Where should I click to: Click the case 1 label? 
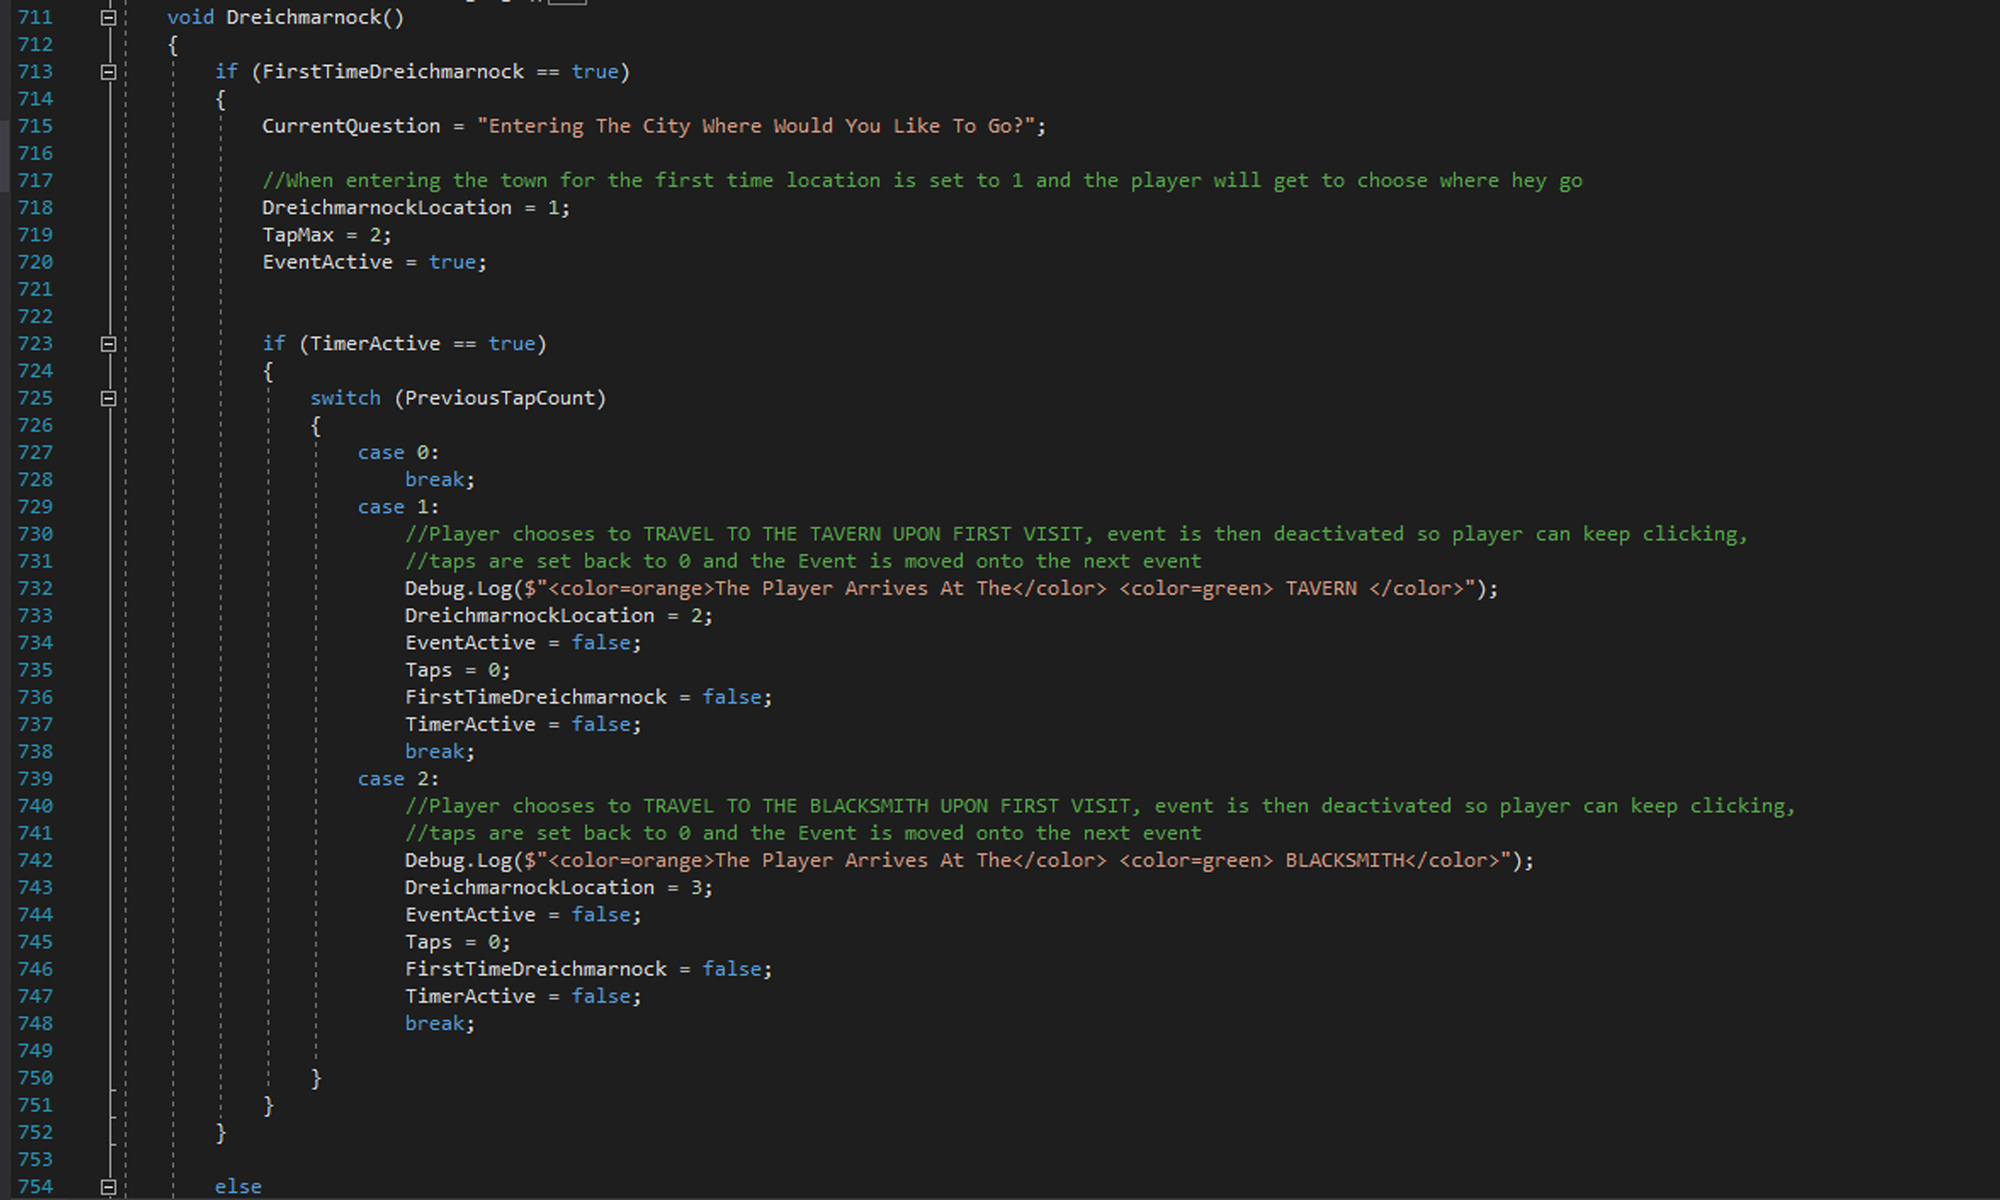click(397, 507)
